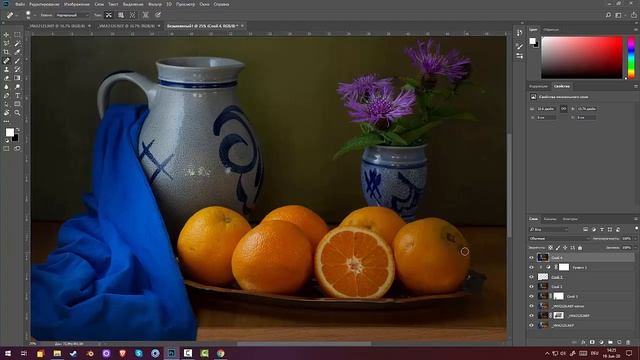Screen dimensions: 640x360
Task: Toggle eye of the white-thumbnail layer
Action: click(531, 277)
